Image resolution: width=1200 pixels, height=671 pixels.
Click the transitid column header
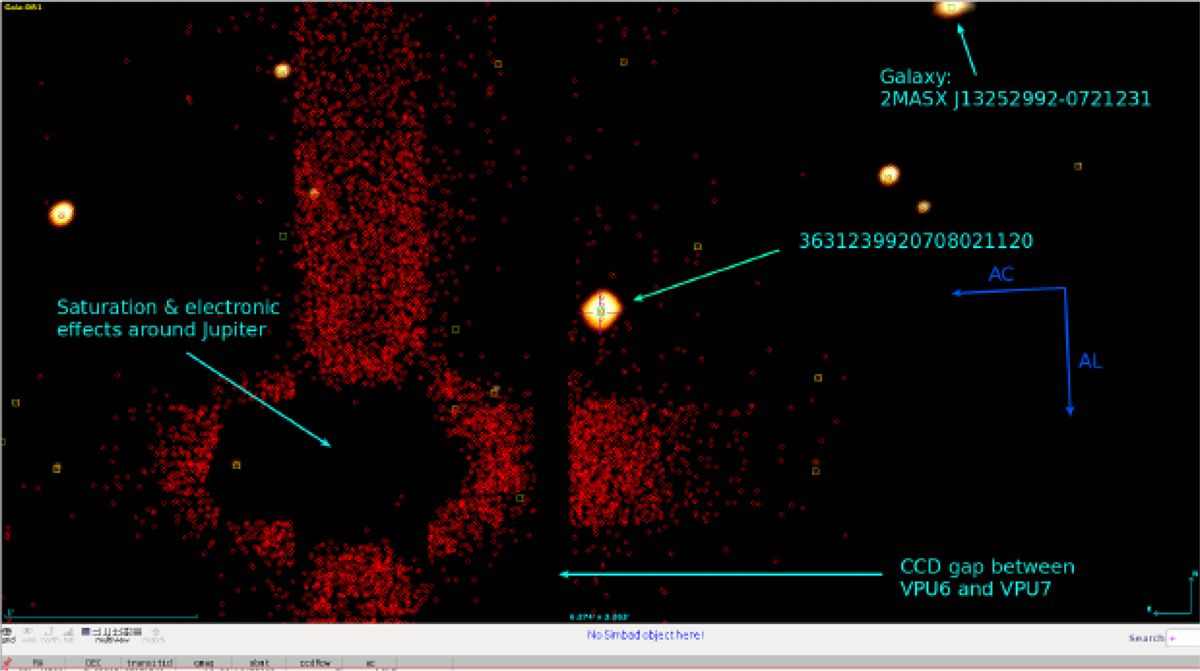click(x=149, y=662)
